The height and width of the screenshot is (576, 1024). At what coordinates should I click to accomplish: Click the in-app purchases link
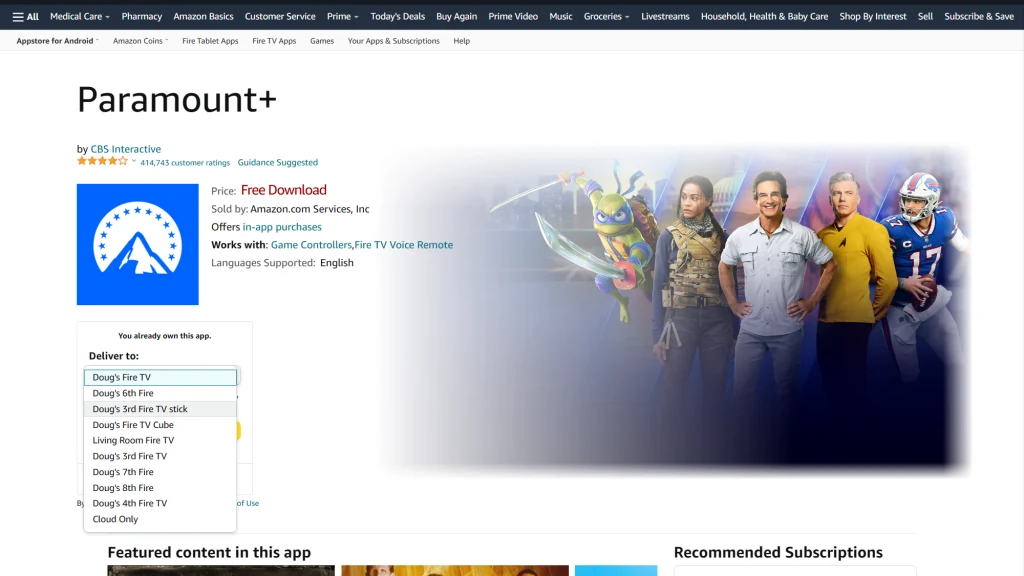click(x=282, y=227)
